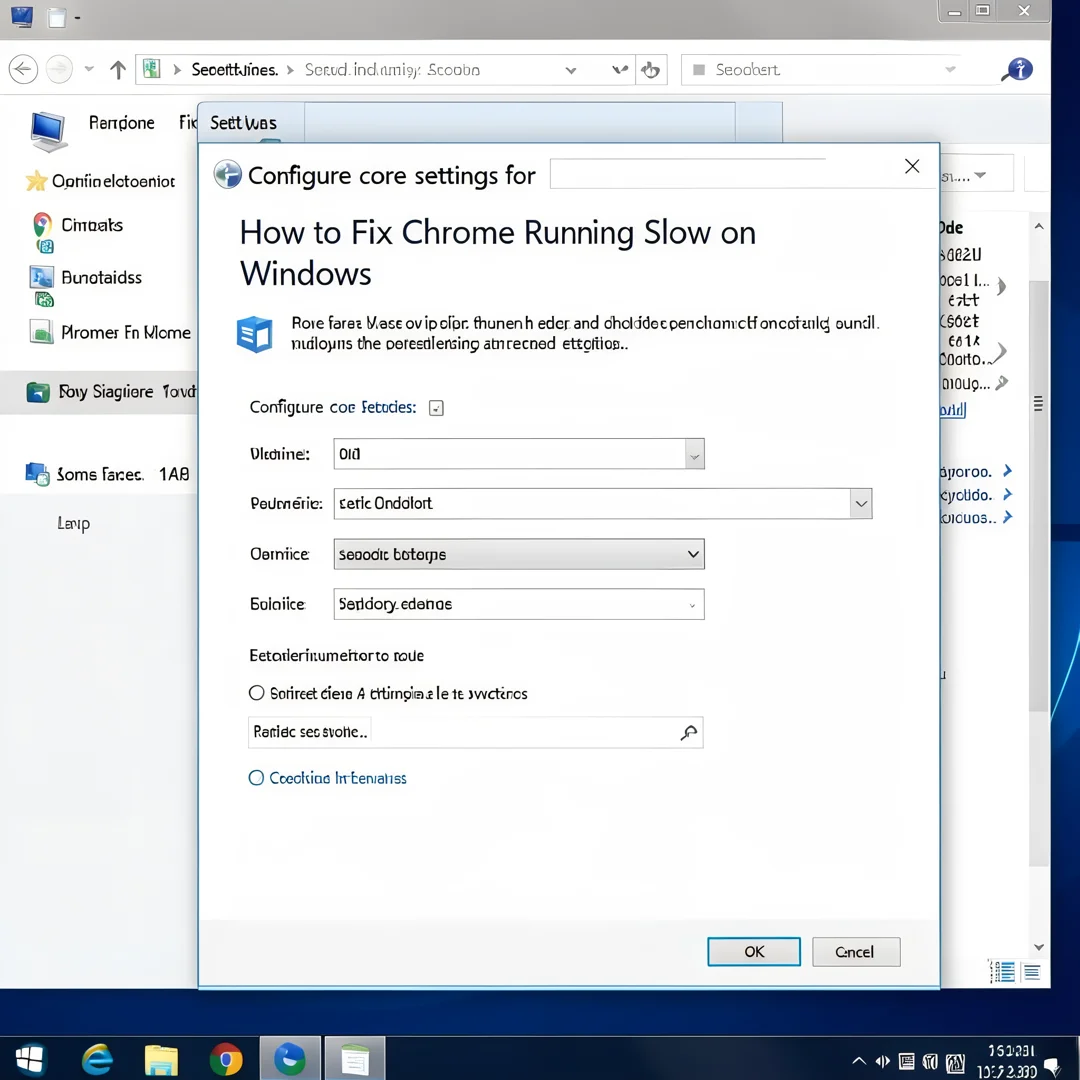Click the search magnifier icon in field

[x=689, y=732]
